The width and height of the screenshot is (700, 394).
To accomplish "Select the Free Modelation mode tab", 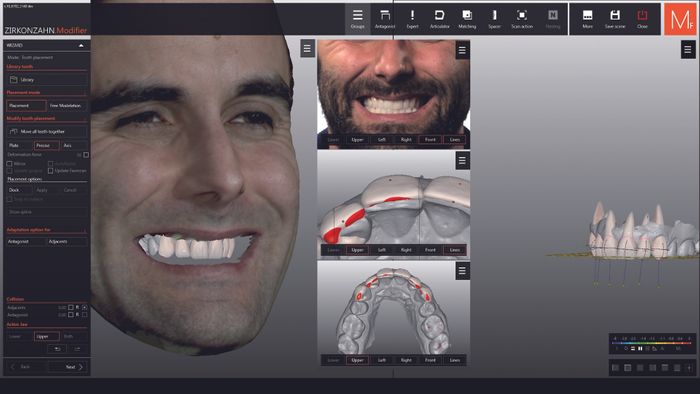I will coord(67,106).
